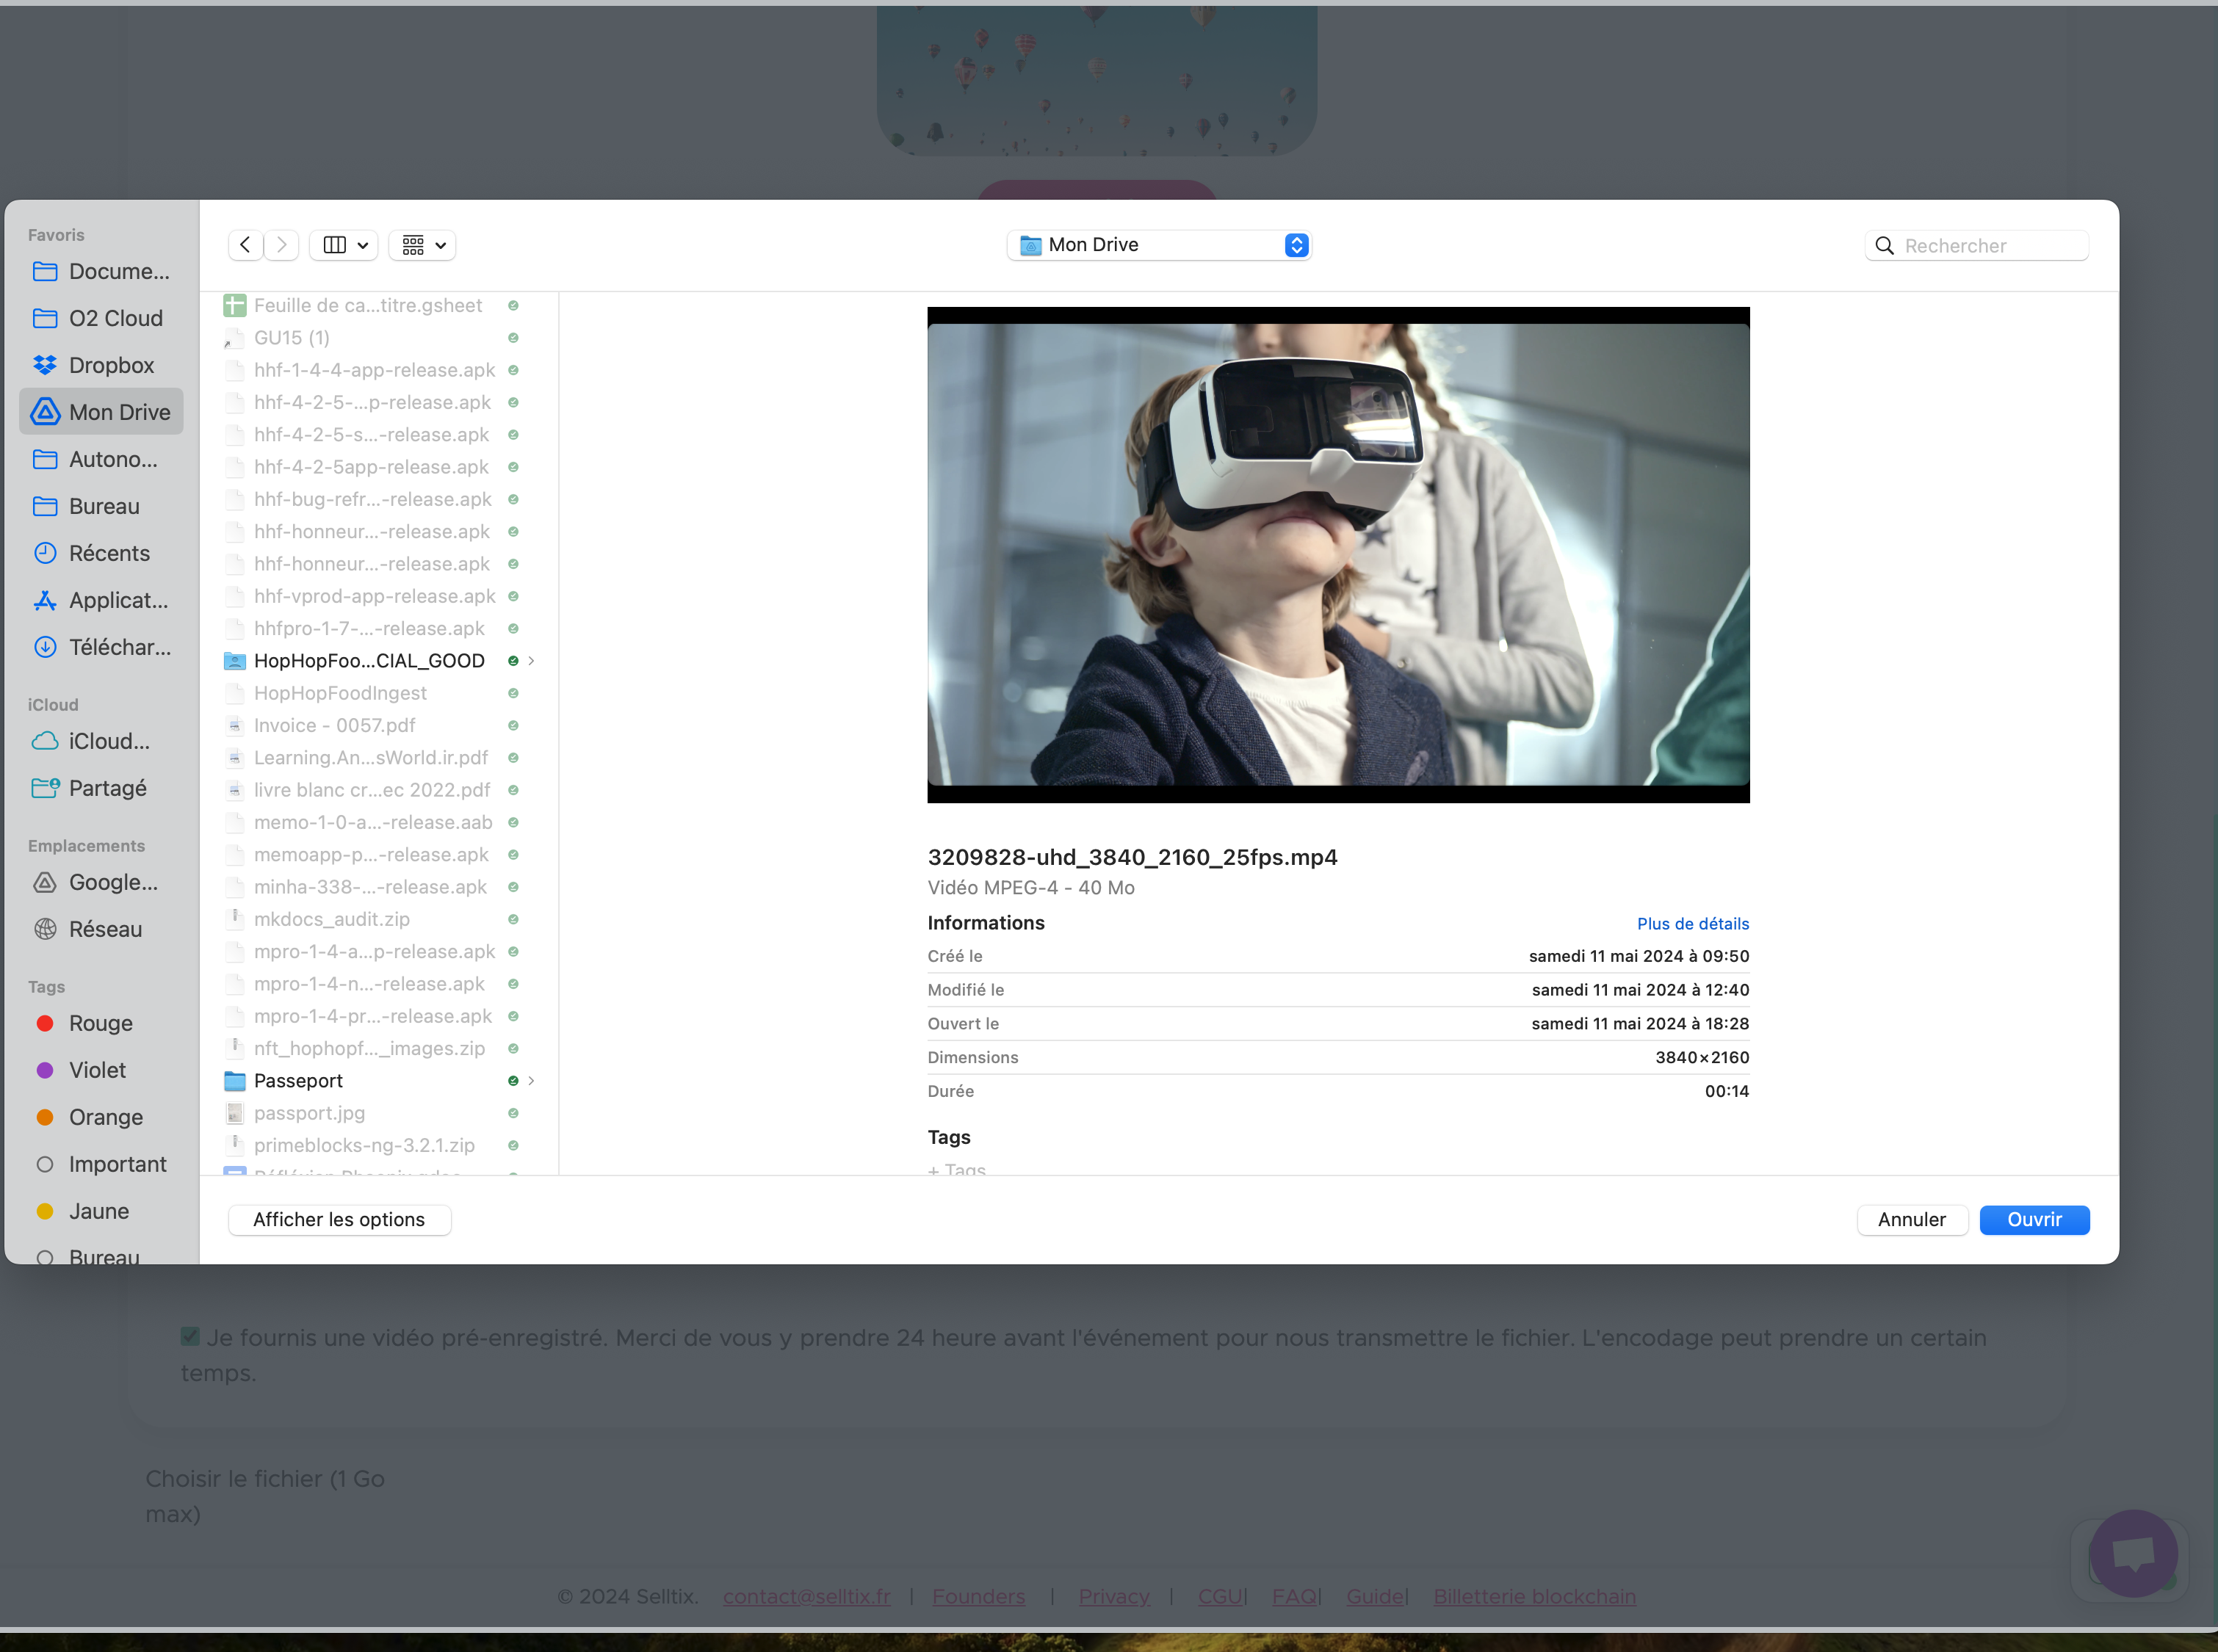
Task: Open the group-by icon dropdown
Action: point(422,245)
